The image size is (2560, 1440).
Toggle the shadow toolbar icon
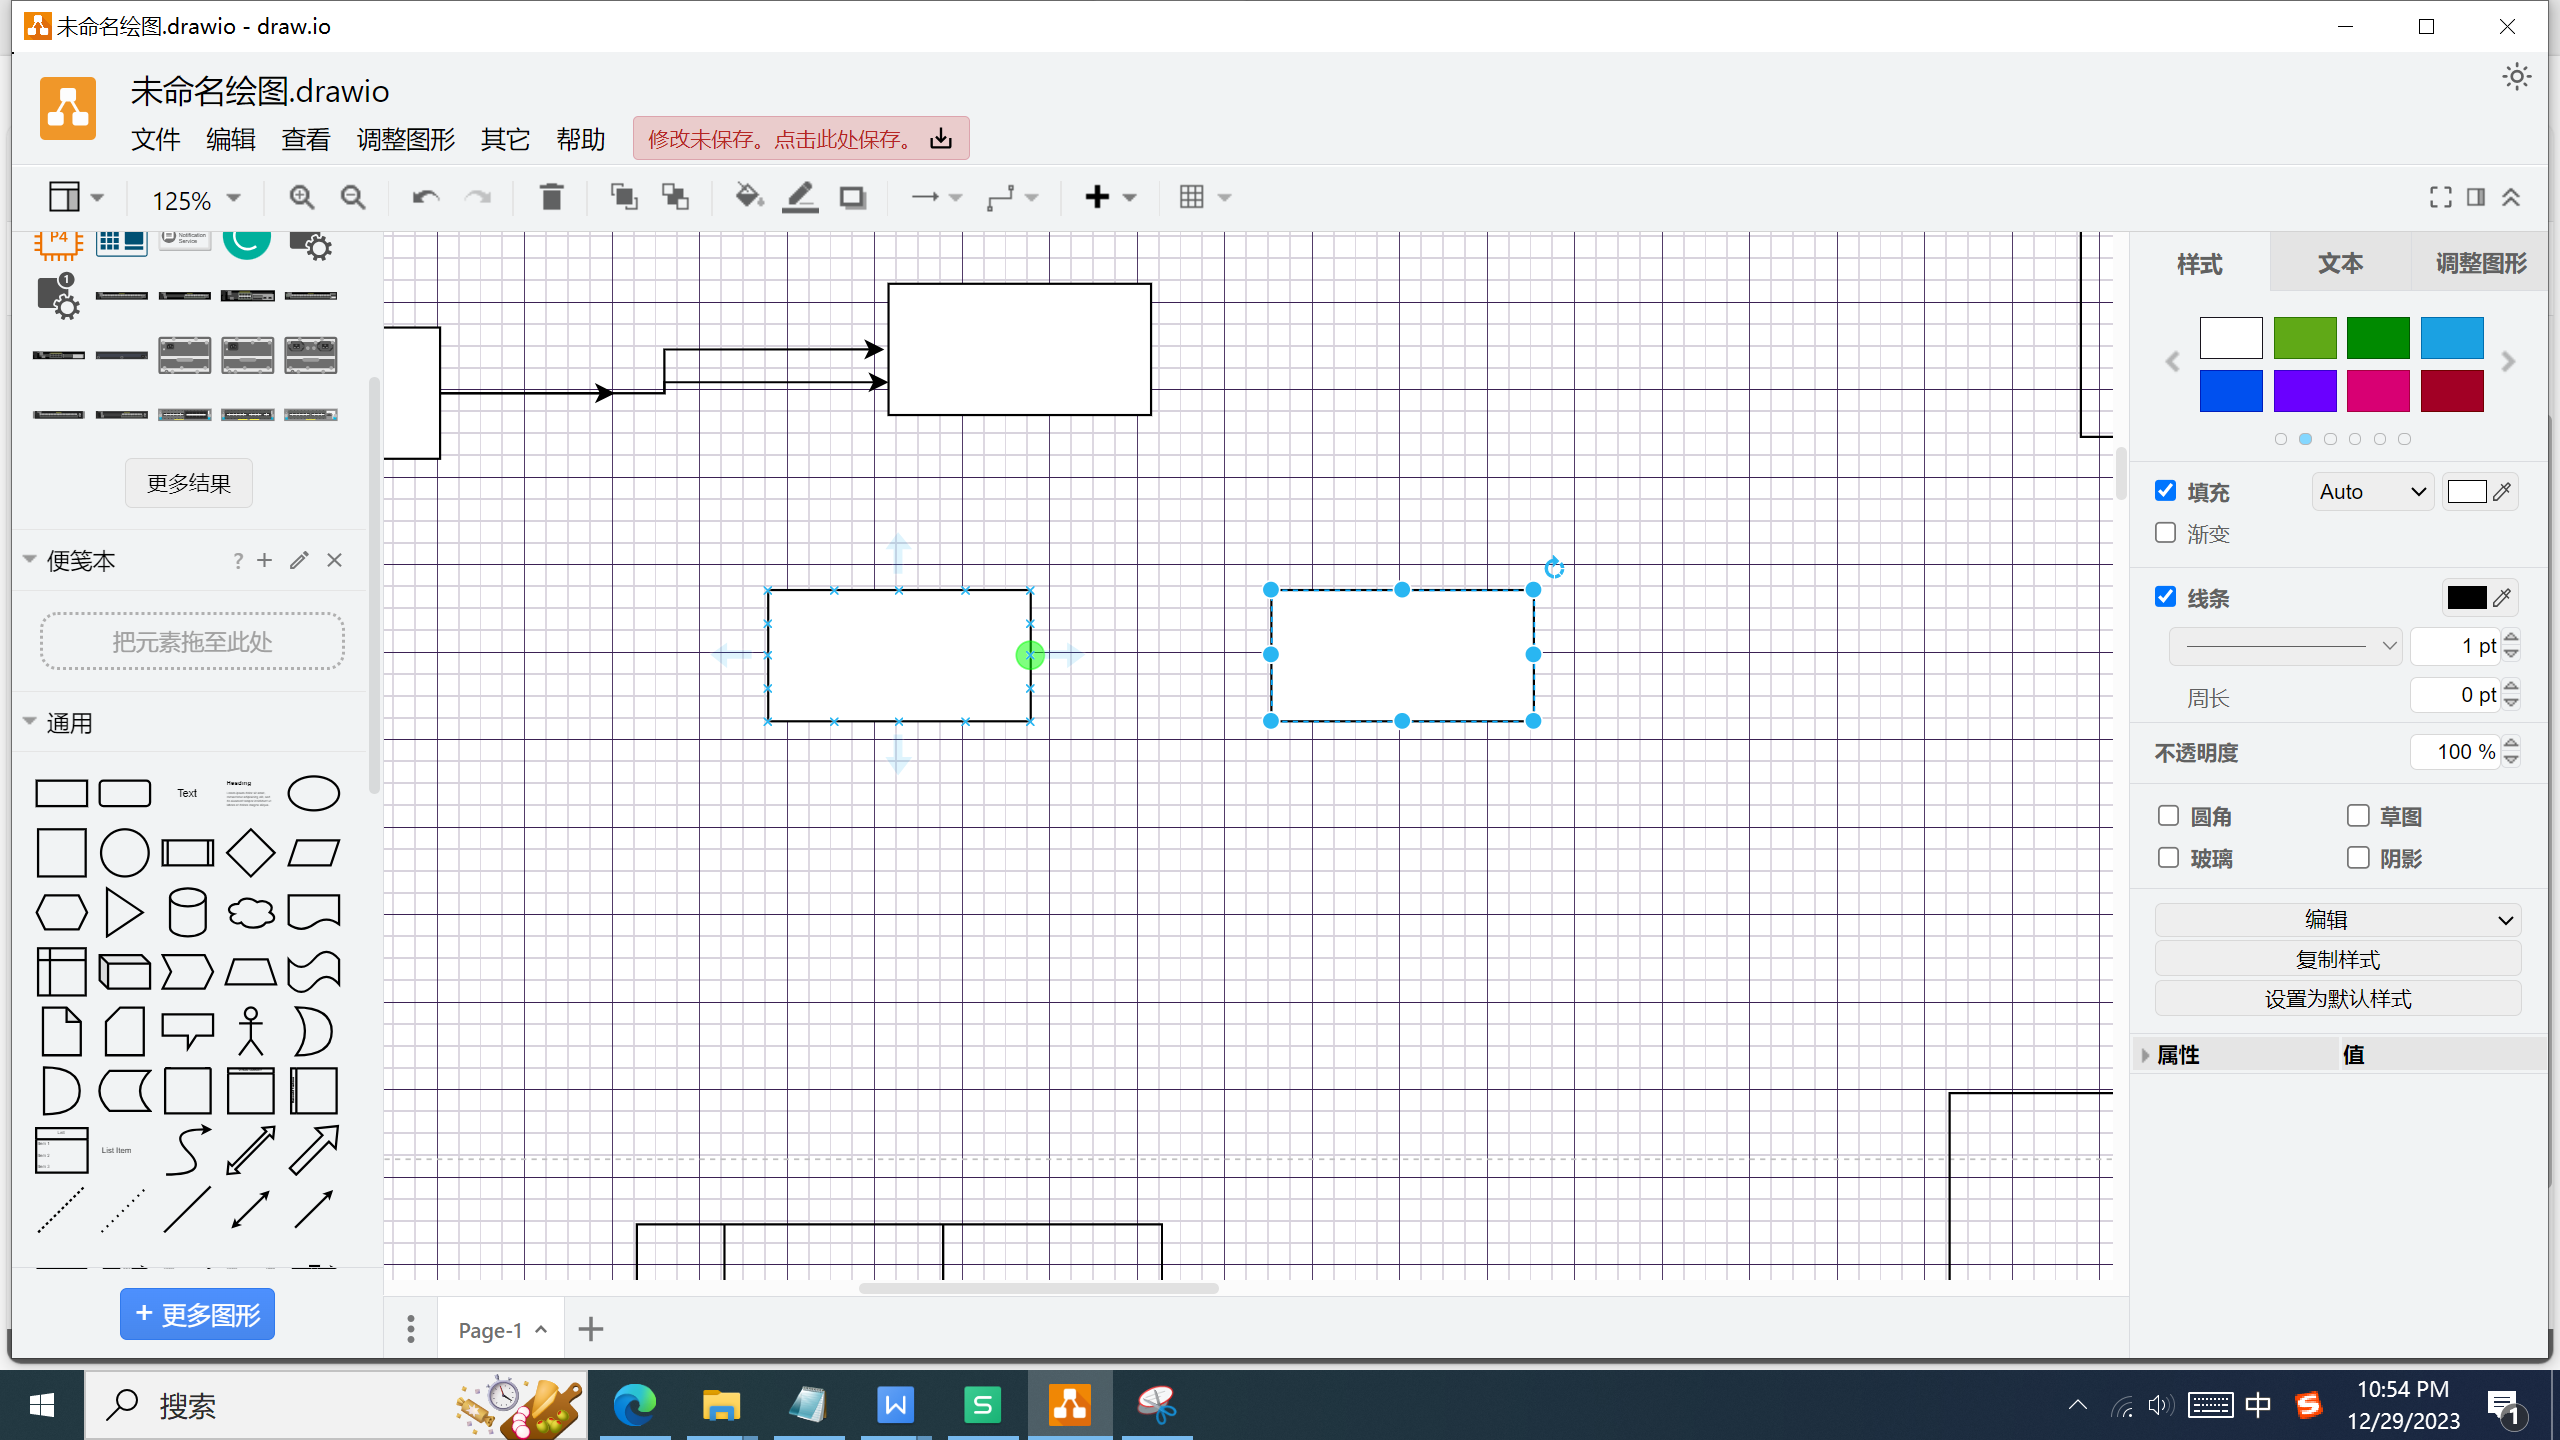853,197
